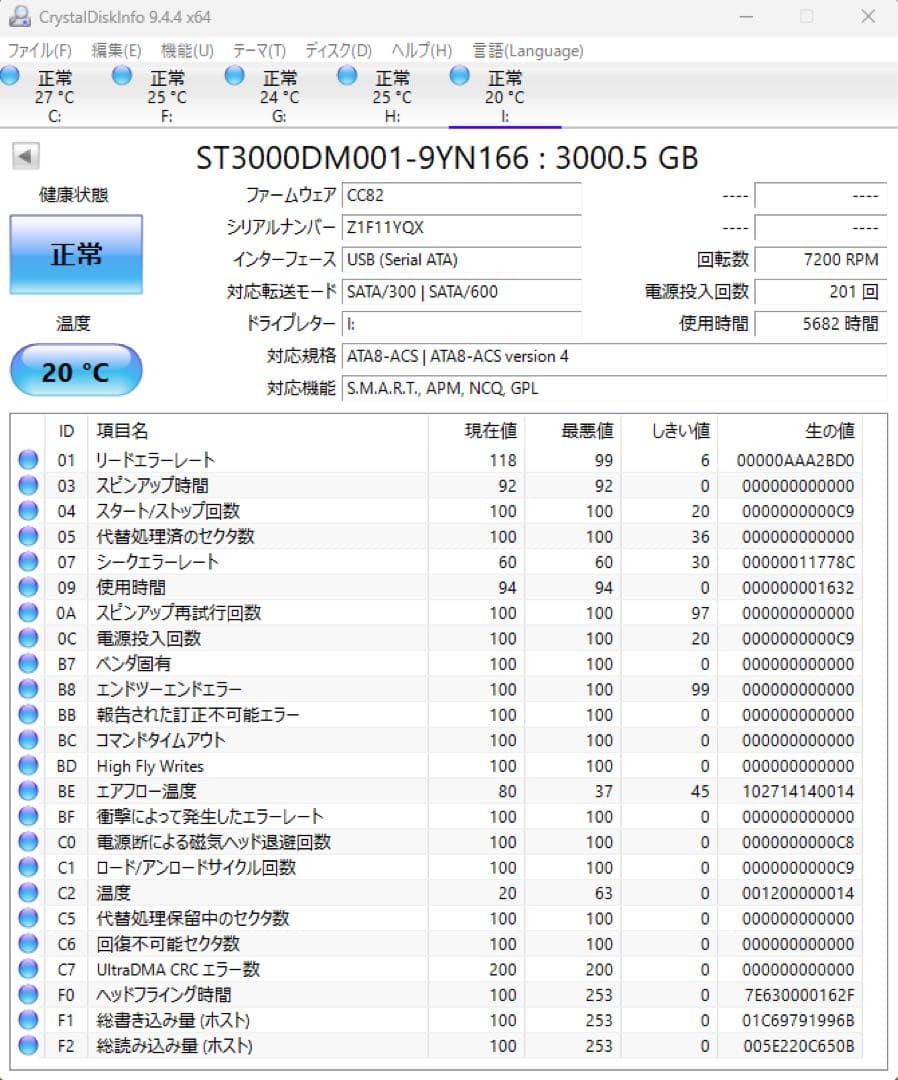Image resolution: width=898 pixels, height=1080 pixels.
Task: Click the firmware field showing CC82
Action: 461,195
